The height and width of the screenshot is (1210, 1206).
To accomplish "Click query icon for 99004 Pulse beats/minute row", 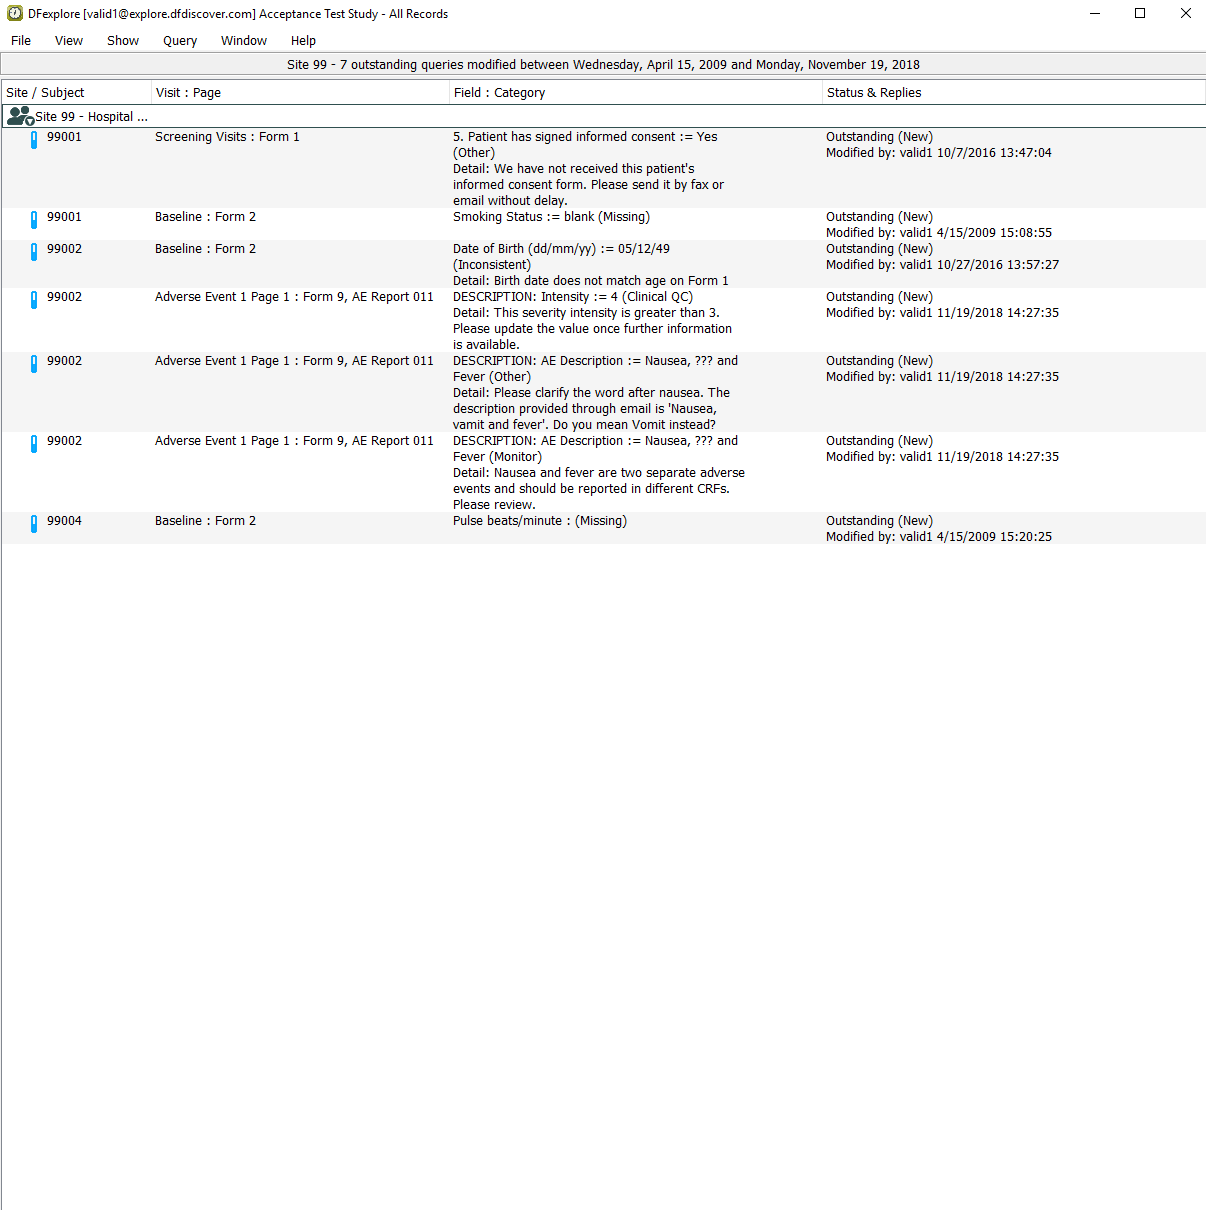I will [34, 524].
